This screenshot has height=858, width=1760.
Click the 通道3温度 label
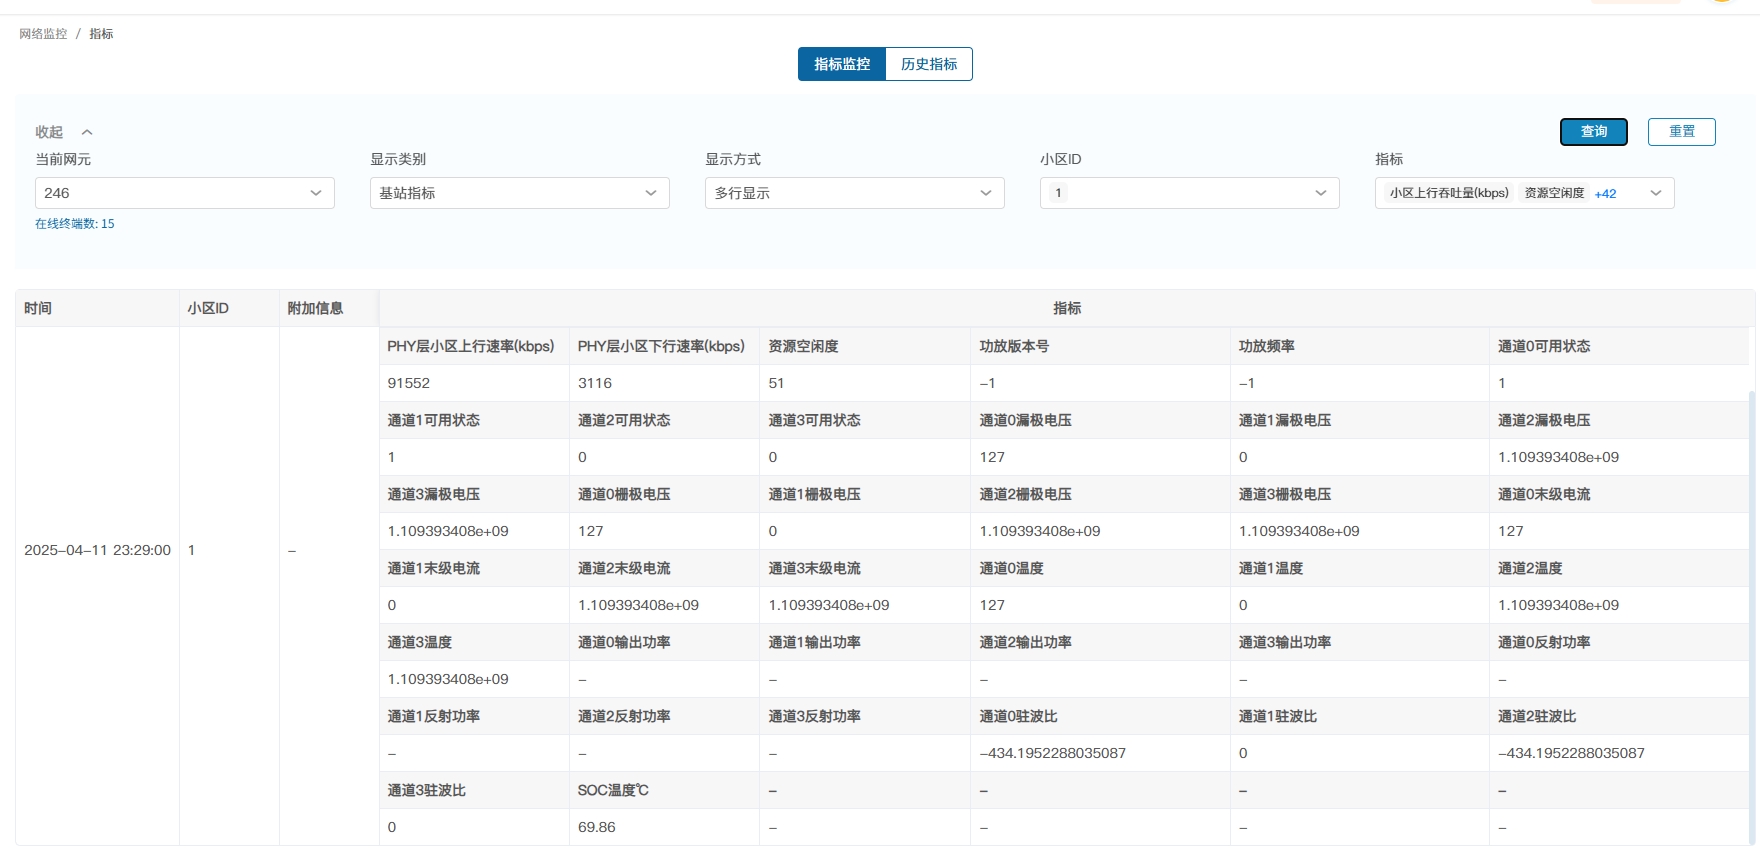[420, 642]
